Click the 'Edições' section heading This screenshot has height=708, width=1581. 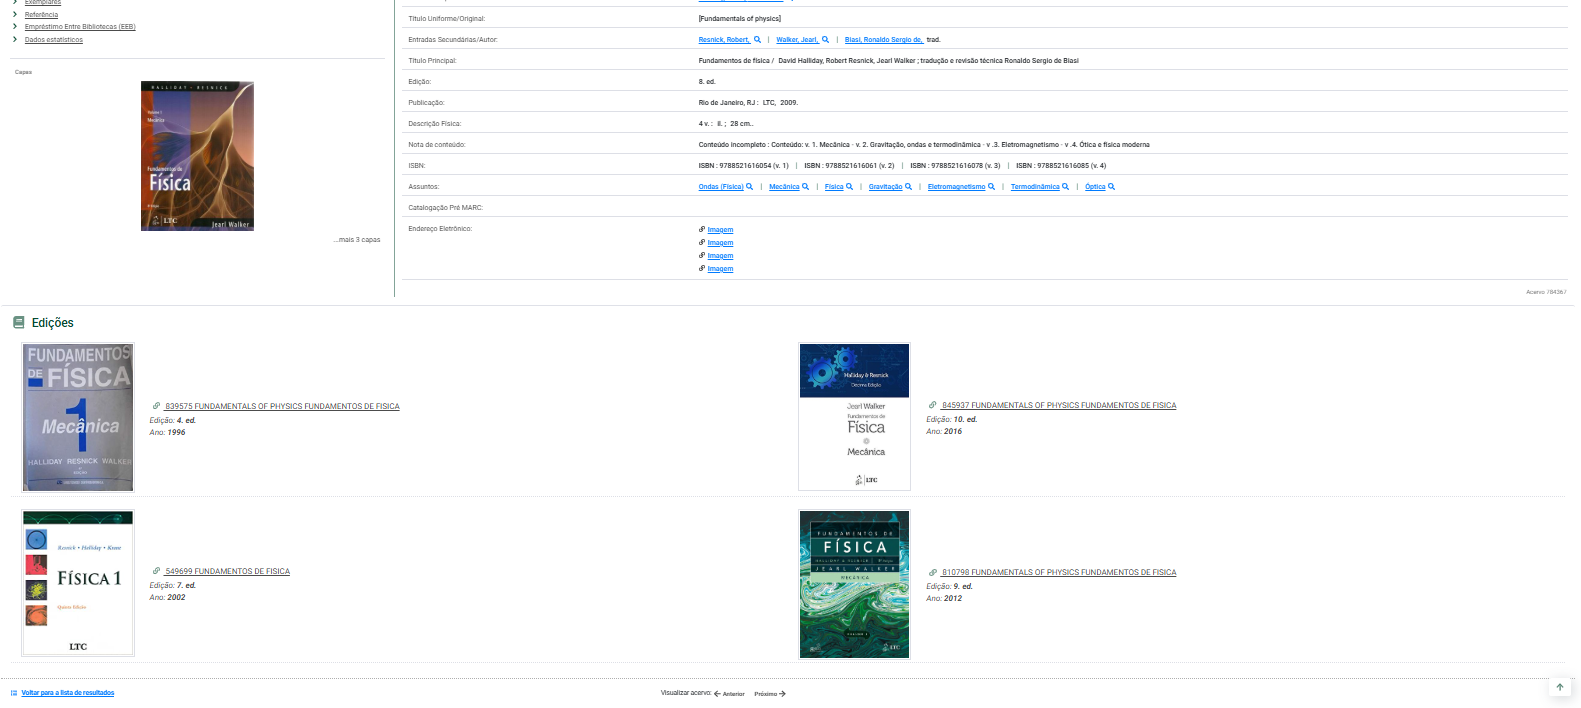coord(53,323)
